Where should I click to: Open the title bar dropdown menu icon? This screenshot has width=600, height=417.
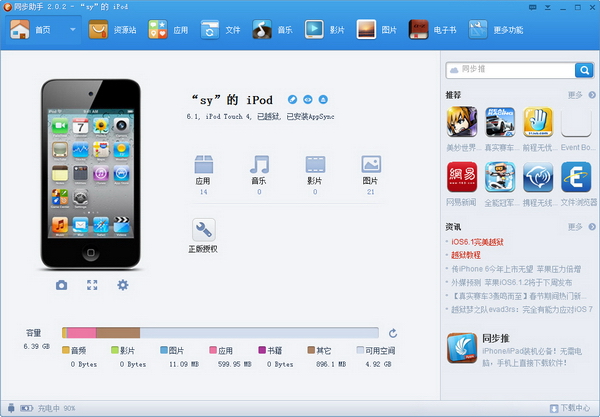tap(548, 7)
